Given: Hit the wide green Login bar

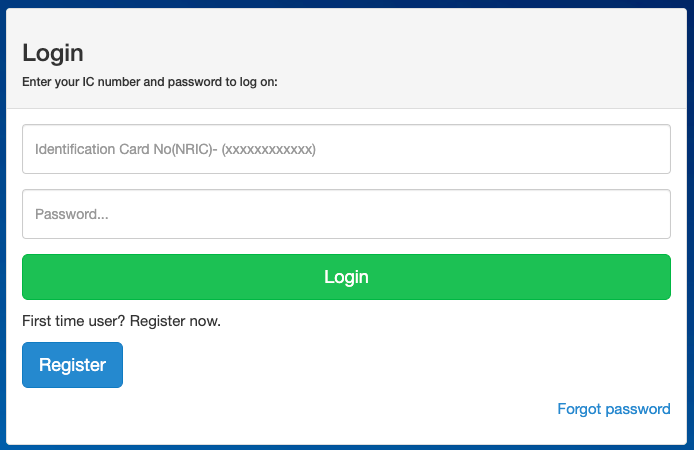Looking at the screenshot, I should click(x=346, y=277).
